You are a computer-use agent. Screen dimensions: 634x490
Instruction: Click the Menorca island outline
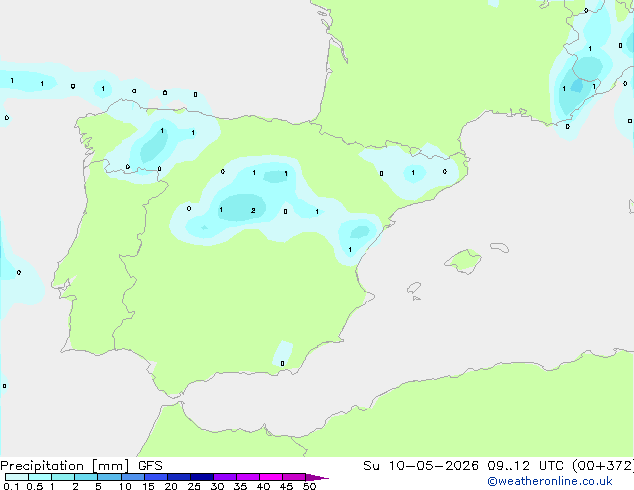point(500,247)
